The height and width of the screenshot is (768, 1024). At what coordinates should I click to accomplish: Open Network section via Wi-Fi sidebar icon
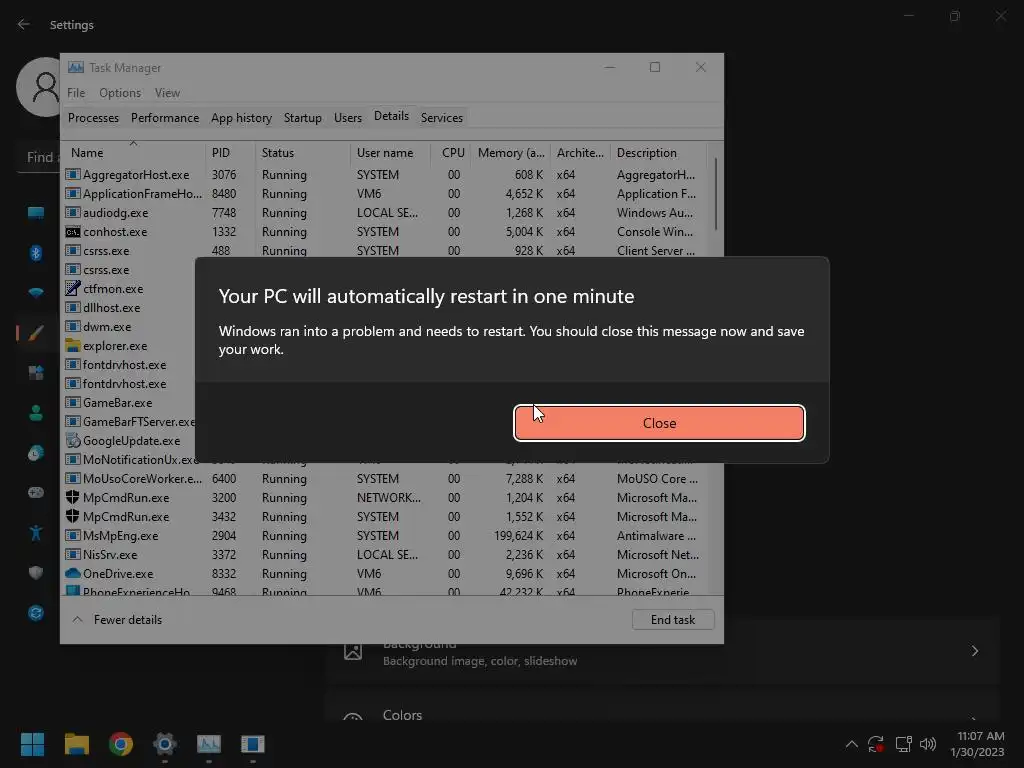coord(36,292)
